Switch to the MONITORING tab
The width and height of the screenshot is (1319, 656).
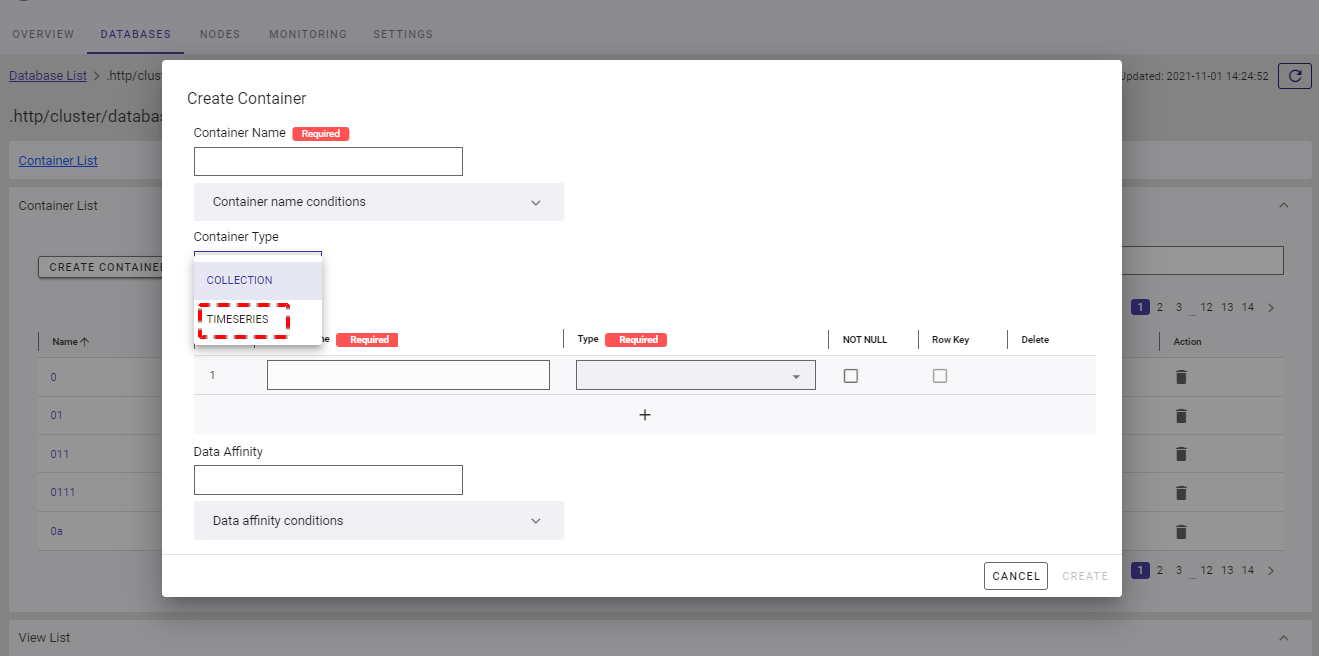tap(308, 34)
